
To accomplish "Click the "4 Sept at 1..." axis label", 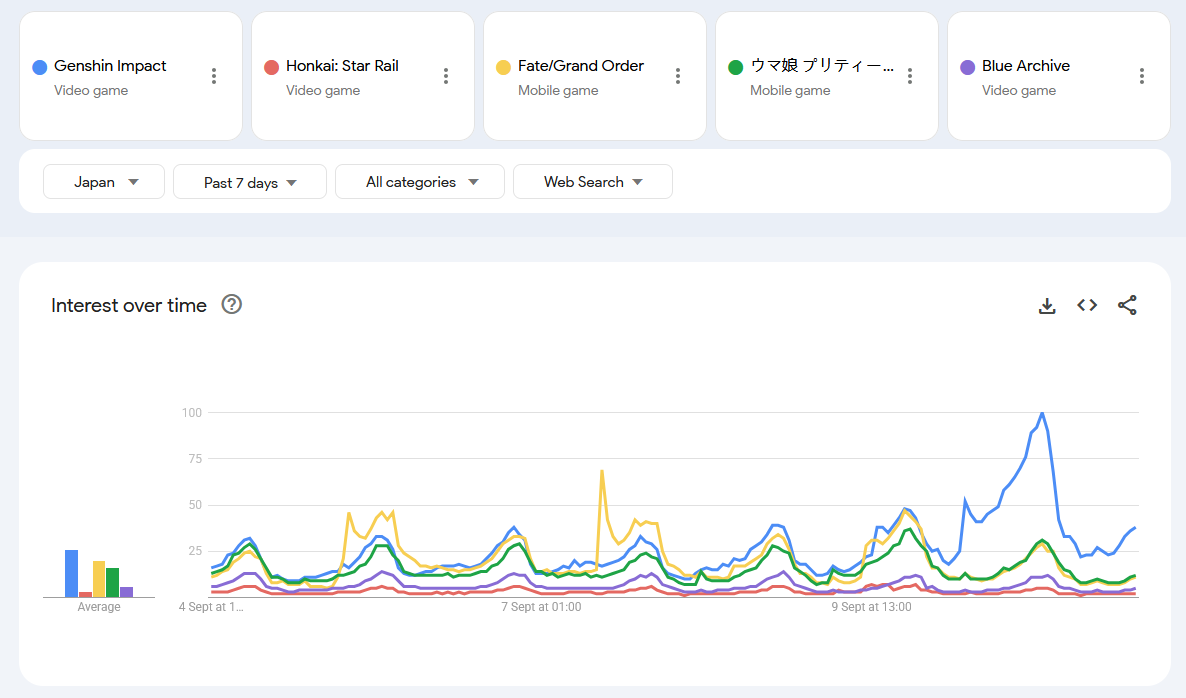I will [211, 606].
